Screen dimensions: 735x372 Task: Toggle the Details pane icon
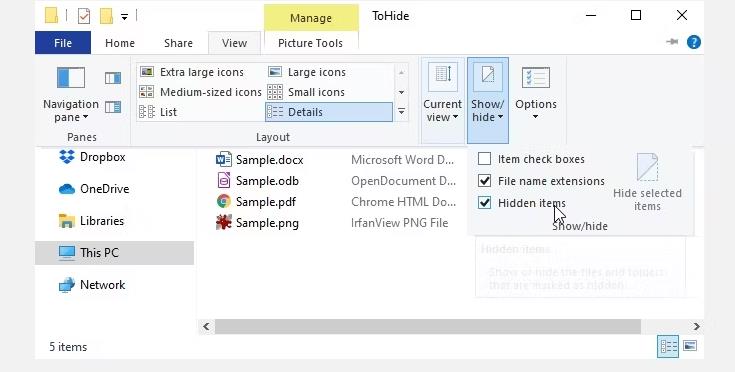click(112, 107)
